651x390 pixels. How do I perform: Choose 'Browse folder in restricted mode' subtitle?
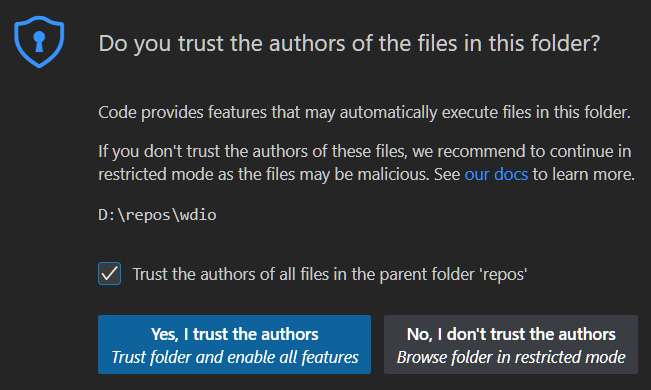(511, 357)
